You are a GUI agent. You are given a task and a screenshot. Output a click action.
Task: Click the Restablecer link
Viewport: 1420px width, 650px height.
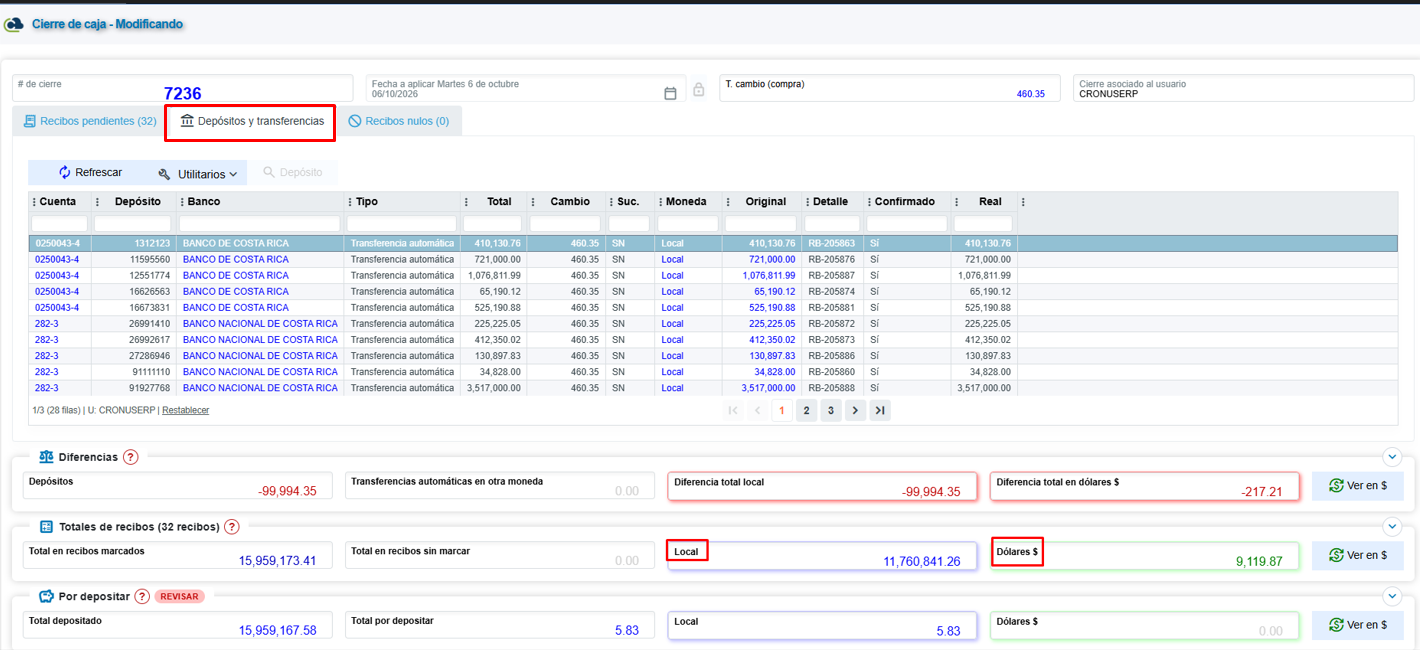click(x=186, y=410)
